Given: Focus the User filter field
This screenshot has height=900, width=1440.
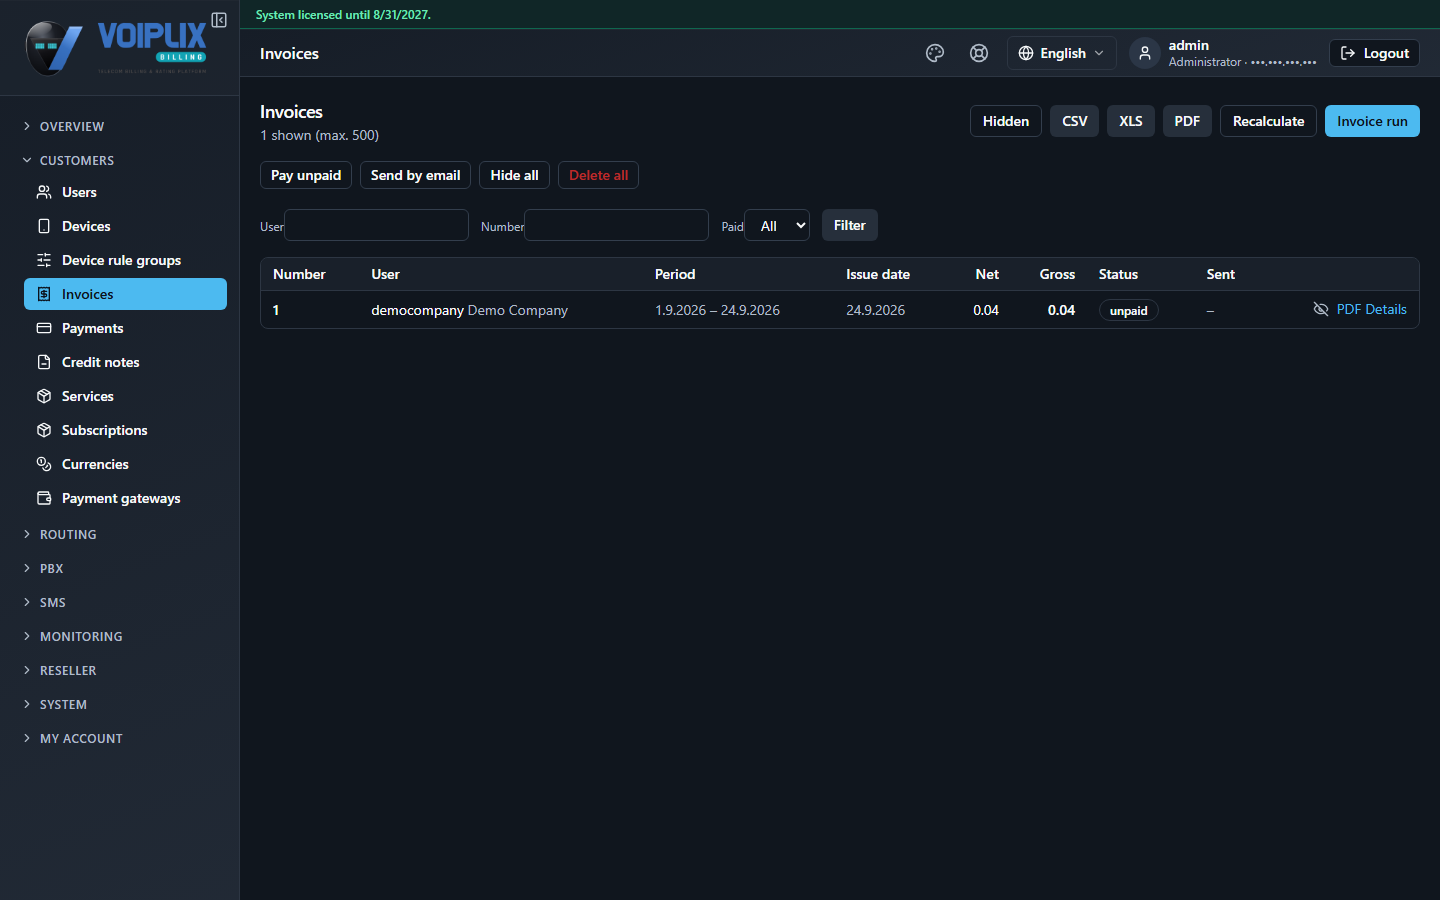Looking at the screenshot, I should click(377, 225).
